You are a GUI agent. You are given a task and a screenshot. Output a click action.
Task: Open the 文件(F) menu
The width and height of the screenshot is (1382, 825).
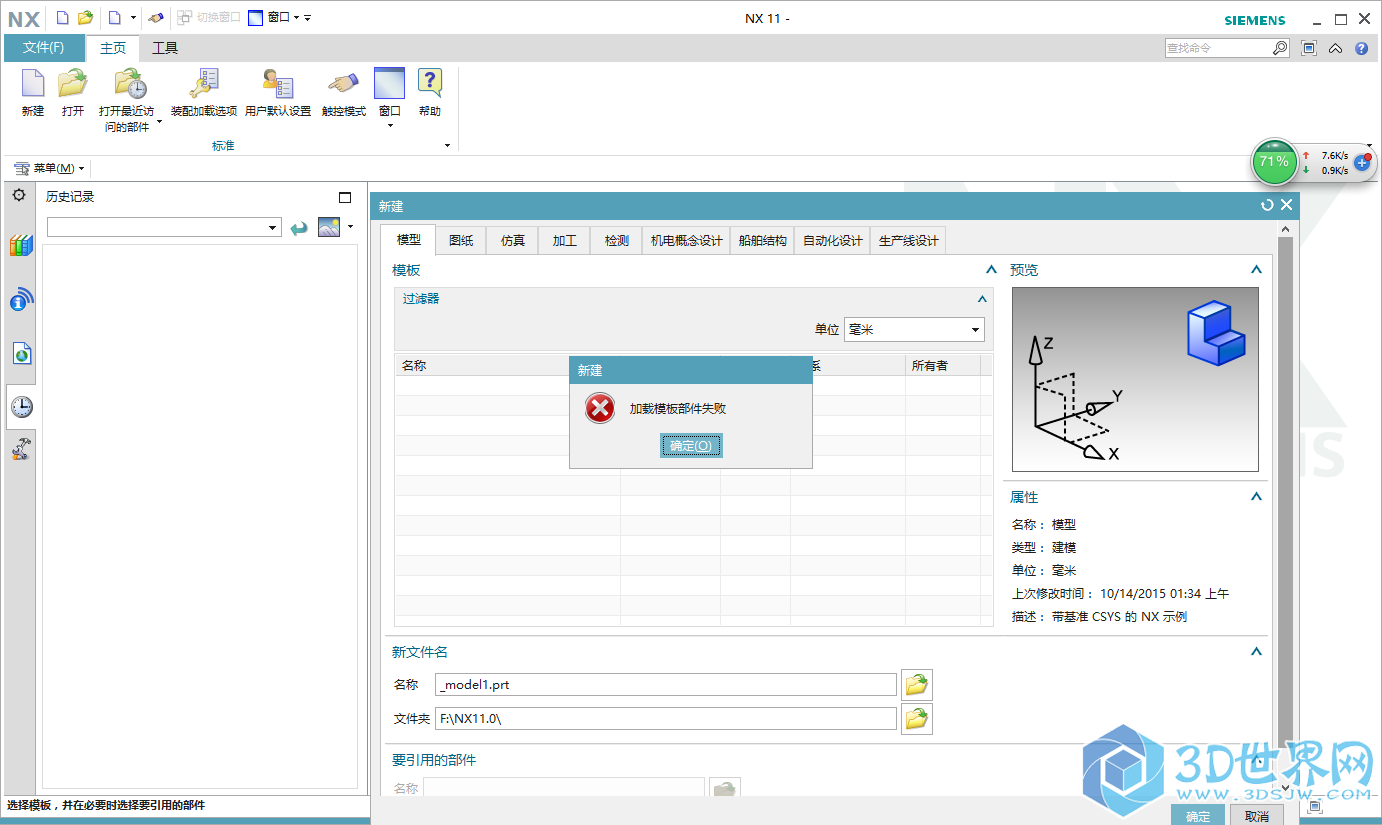43,48
